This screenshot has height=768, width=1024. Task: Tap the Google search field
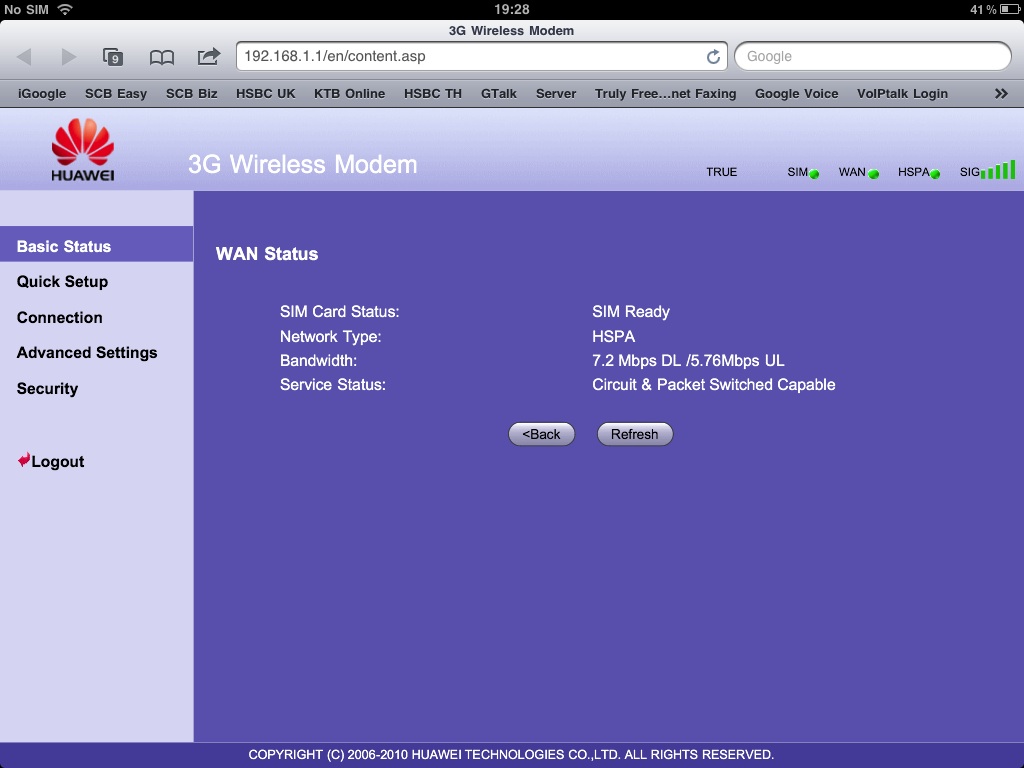click(x=872, y=56)
